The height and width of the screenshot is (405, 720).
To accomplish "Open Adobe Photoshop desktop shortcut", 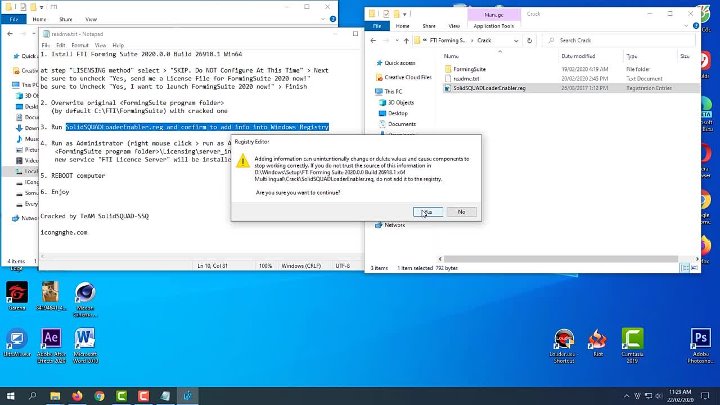I will (700, 345).
